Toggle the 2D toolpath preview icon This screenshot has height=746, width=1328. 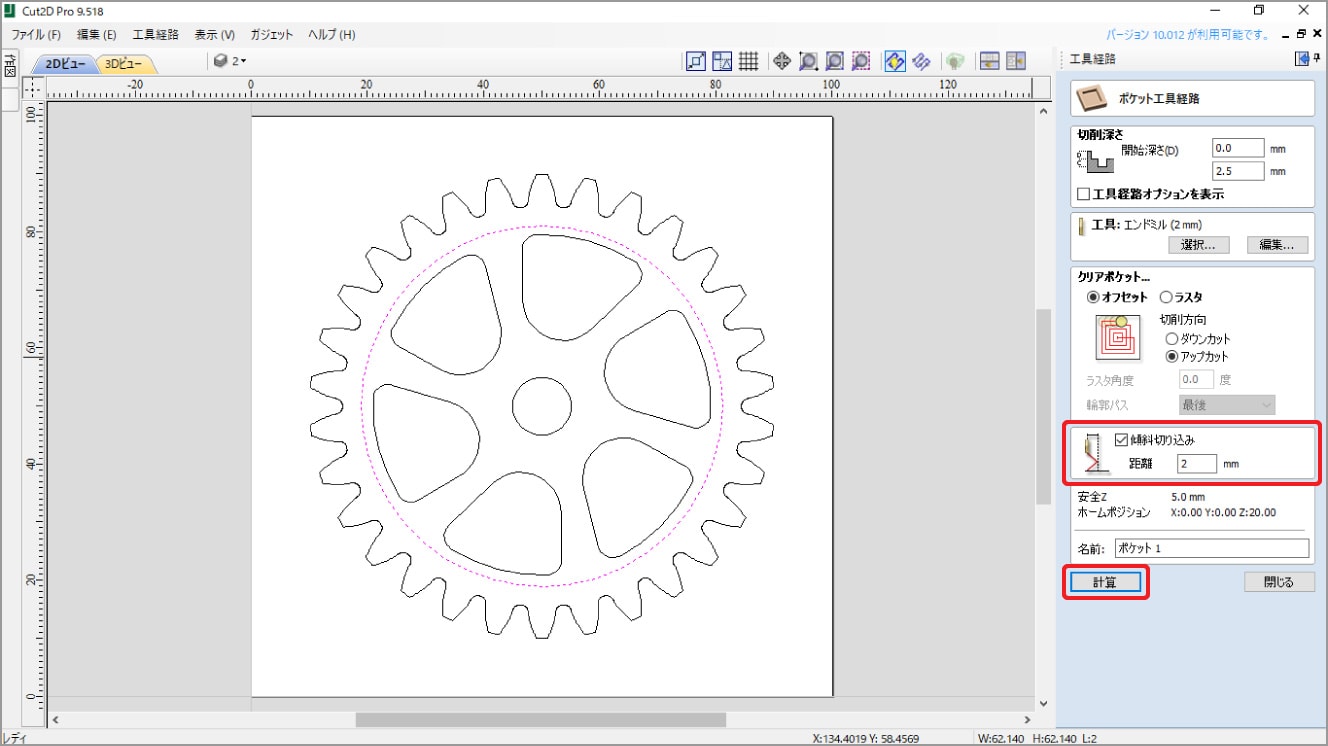[x=895, y=61]
